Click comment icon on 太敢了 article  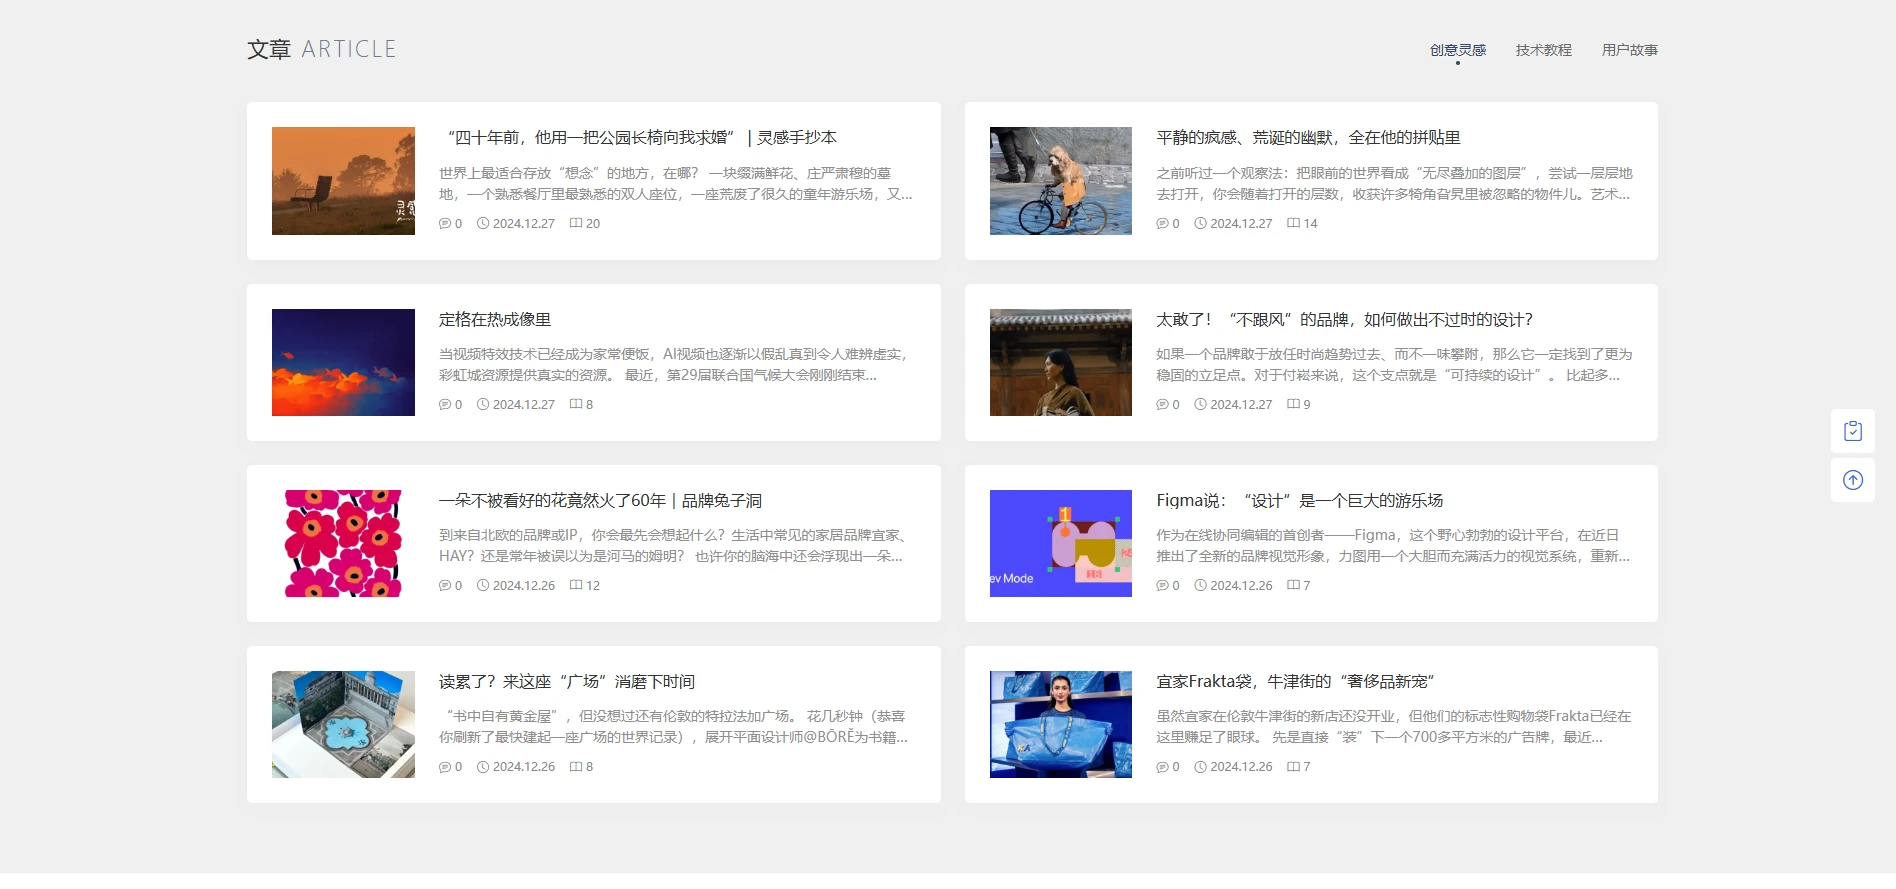1162,405
